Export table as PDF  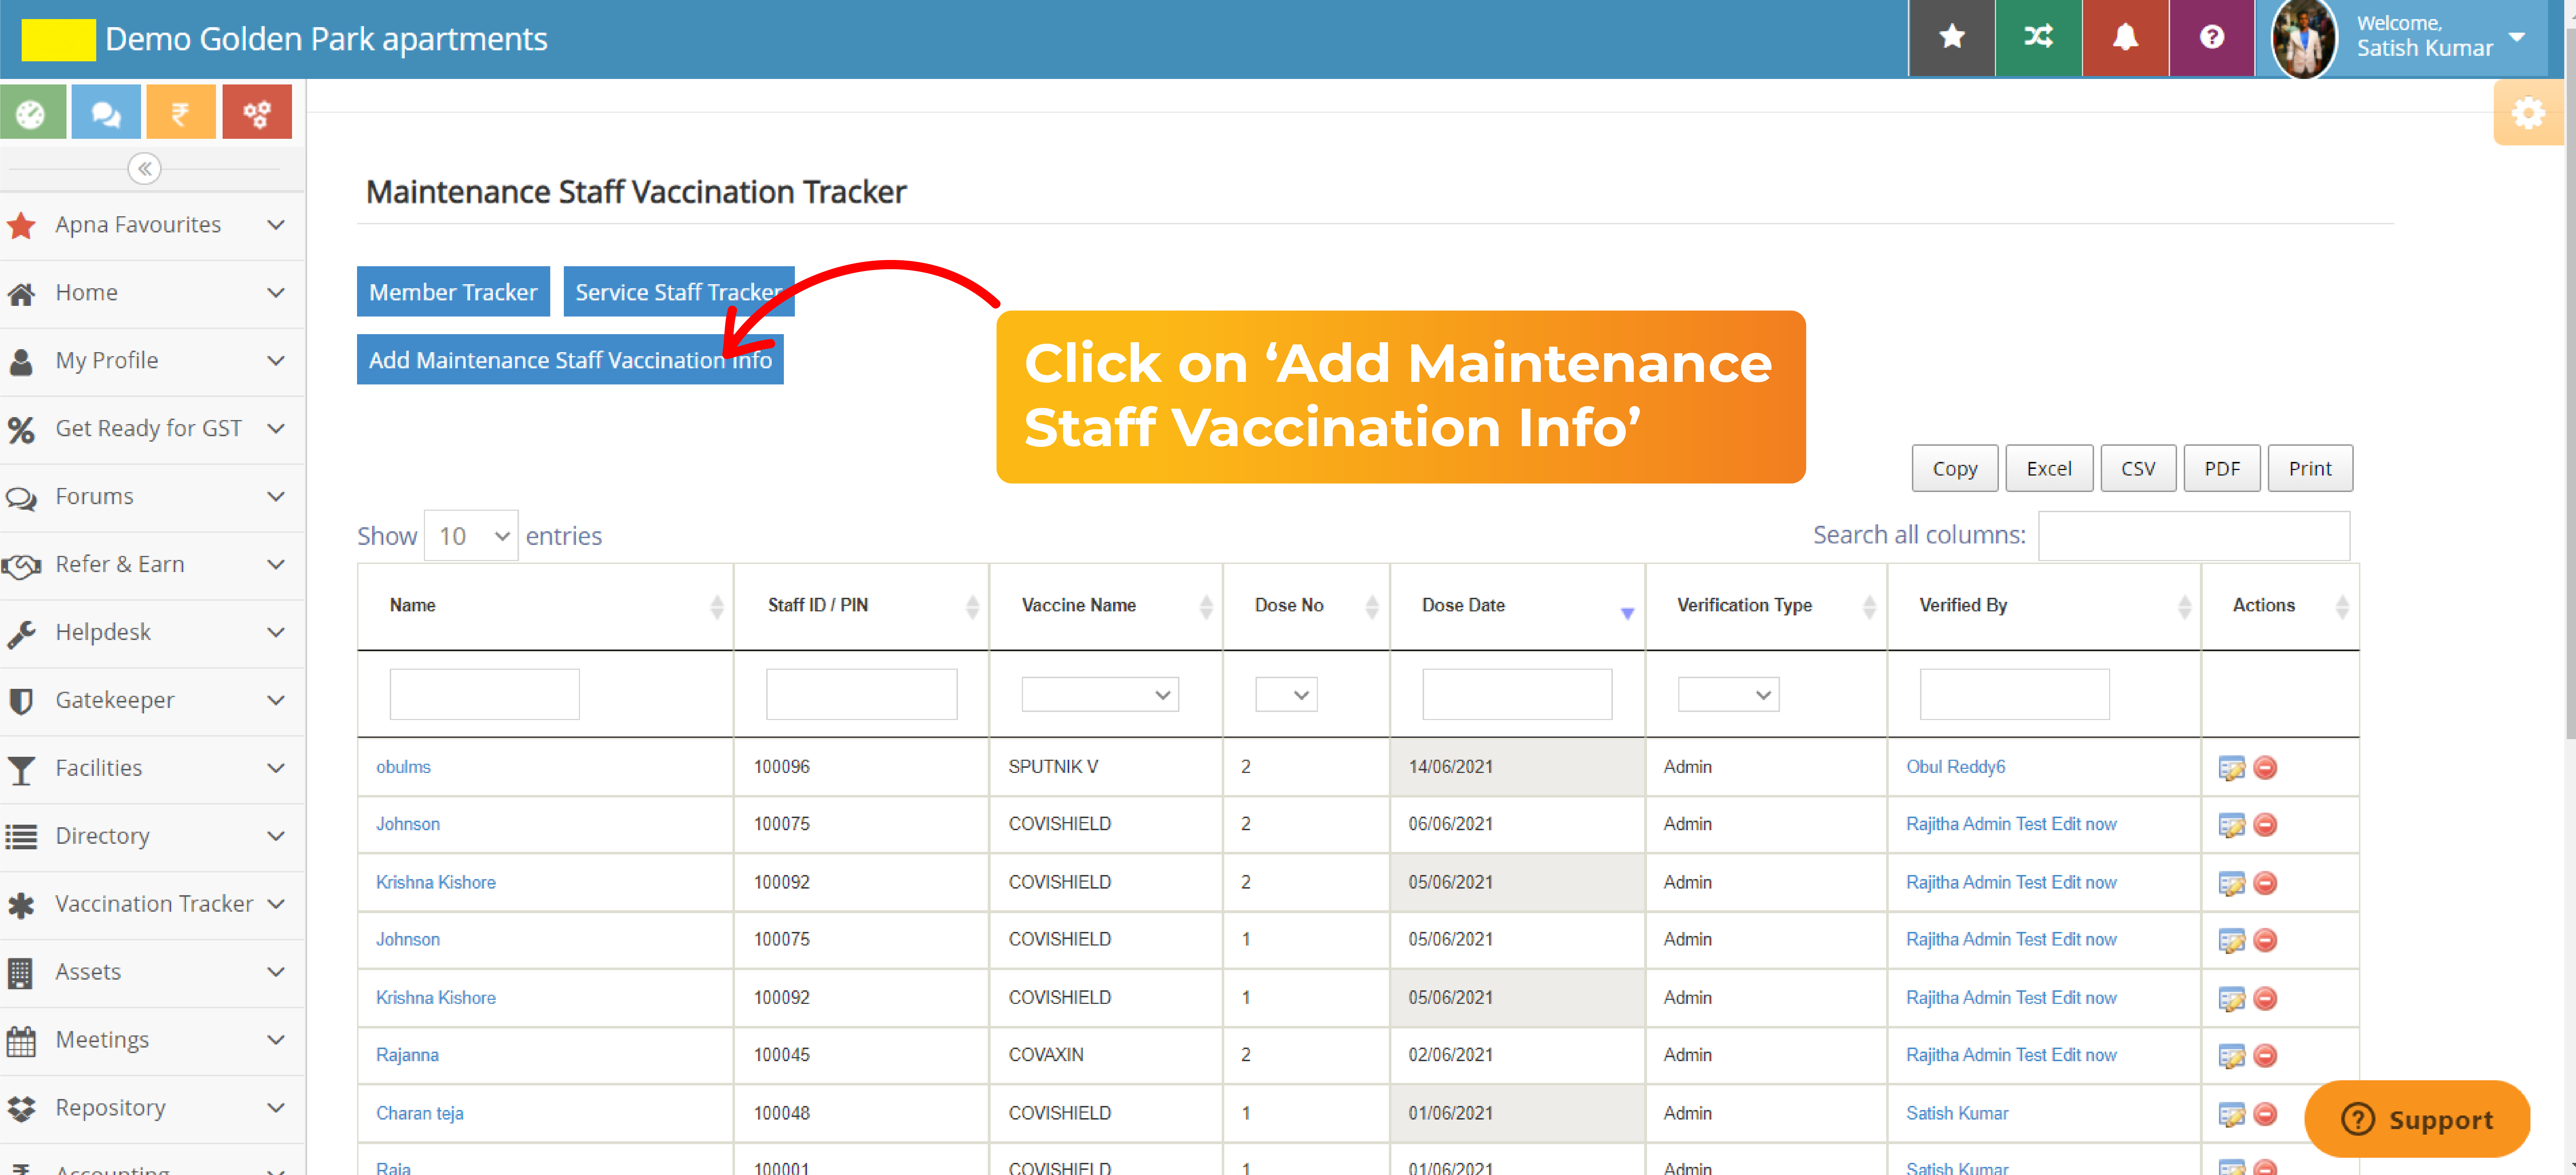(2222, 469)
